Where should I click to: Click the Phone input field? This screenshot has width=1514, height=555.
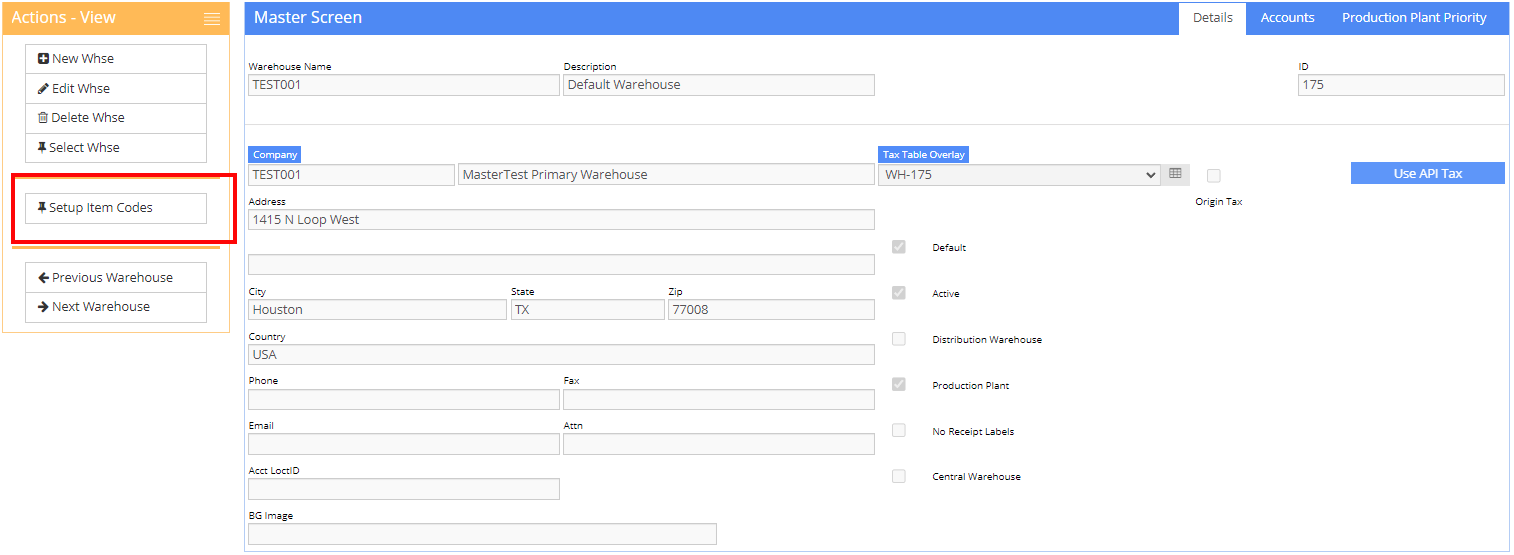tap(404, 400)
